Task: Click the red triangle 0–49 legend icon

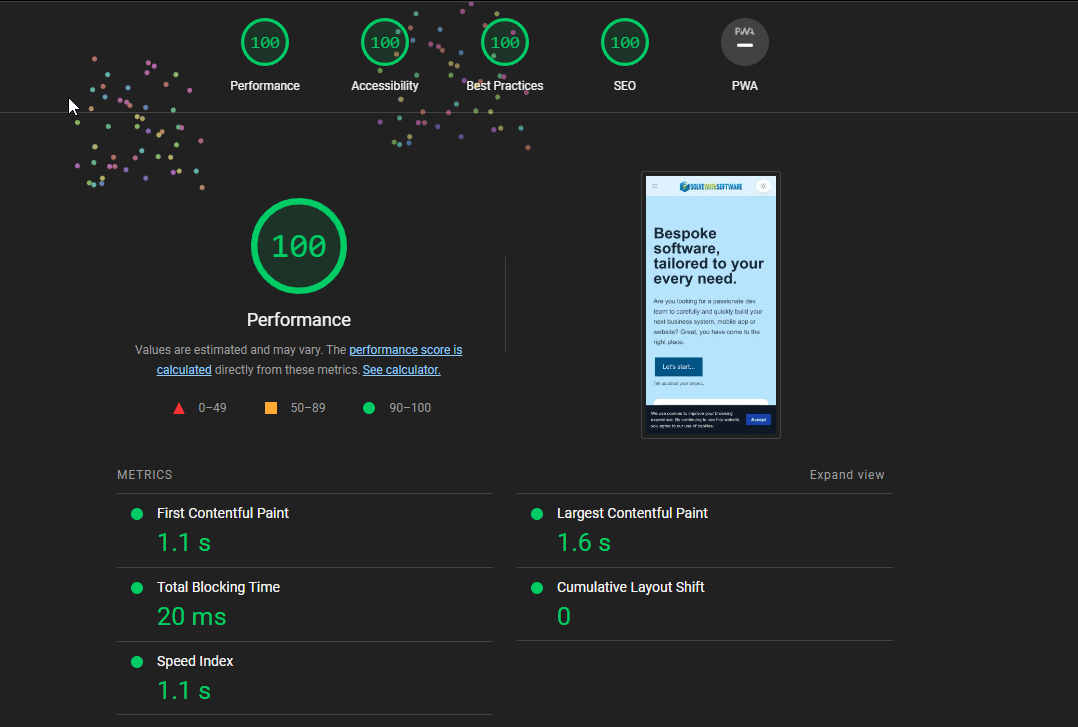Action: pyautogui.click(x=179, y=408)
